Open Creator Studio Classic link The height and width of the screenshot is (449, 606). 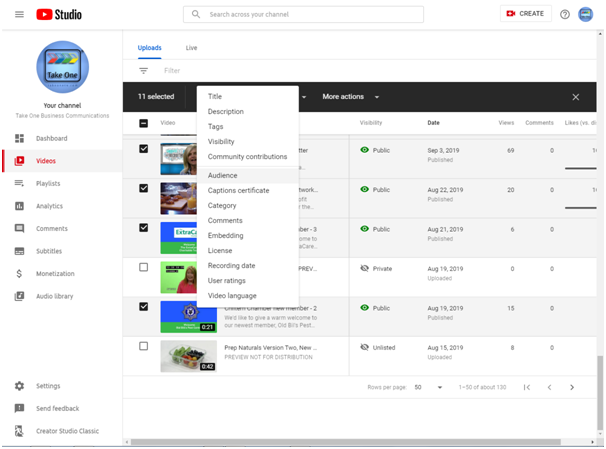(x=67, y=431)
